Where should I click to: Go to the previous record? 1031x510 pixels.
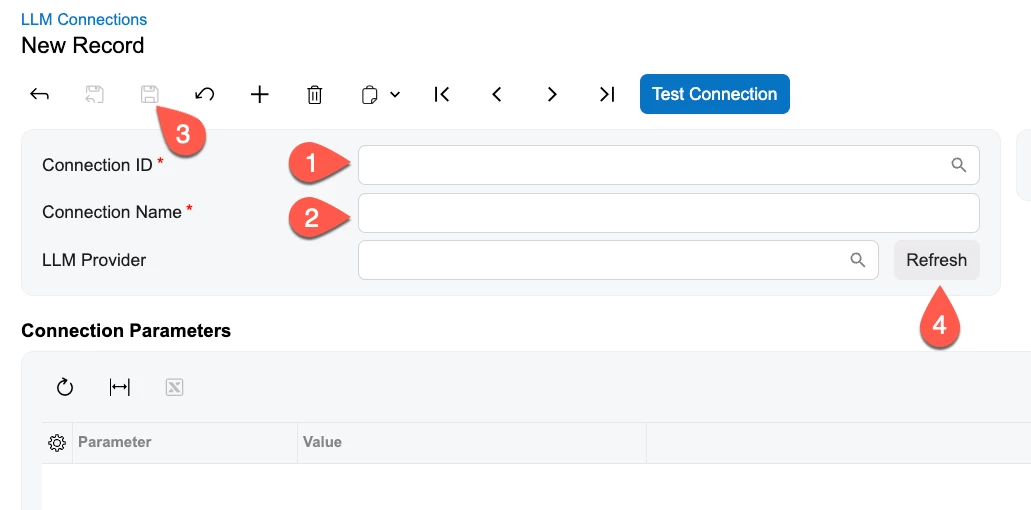[x=497, y=95]
